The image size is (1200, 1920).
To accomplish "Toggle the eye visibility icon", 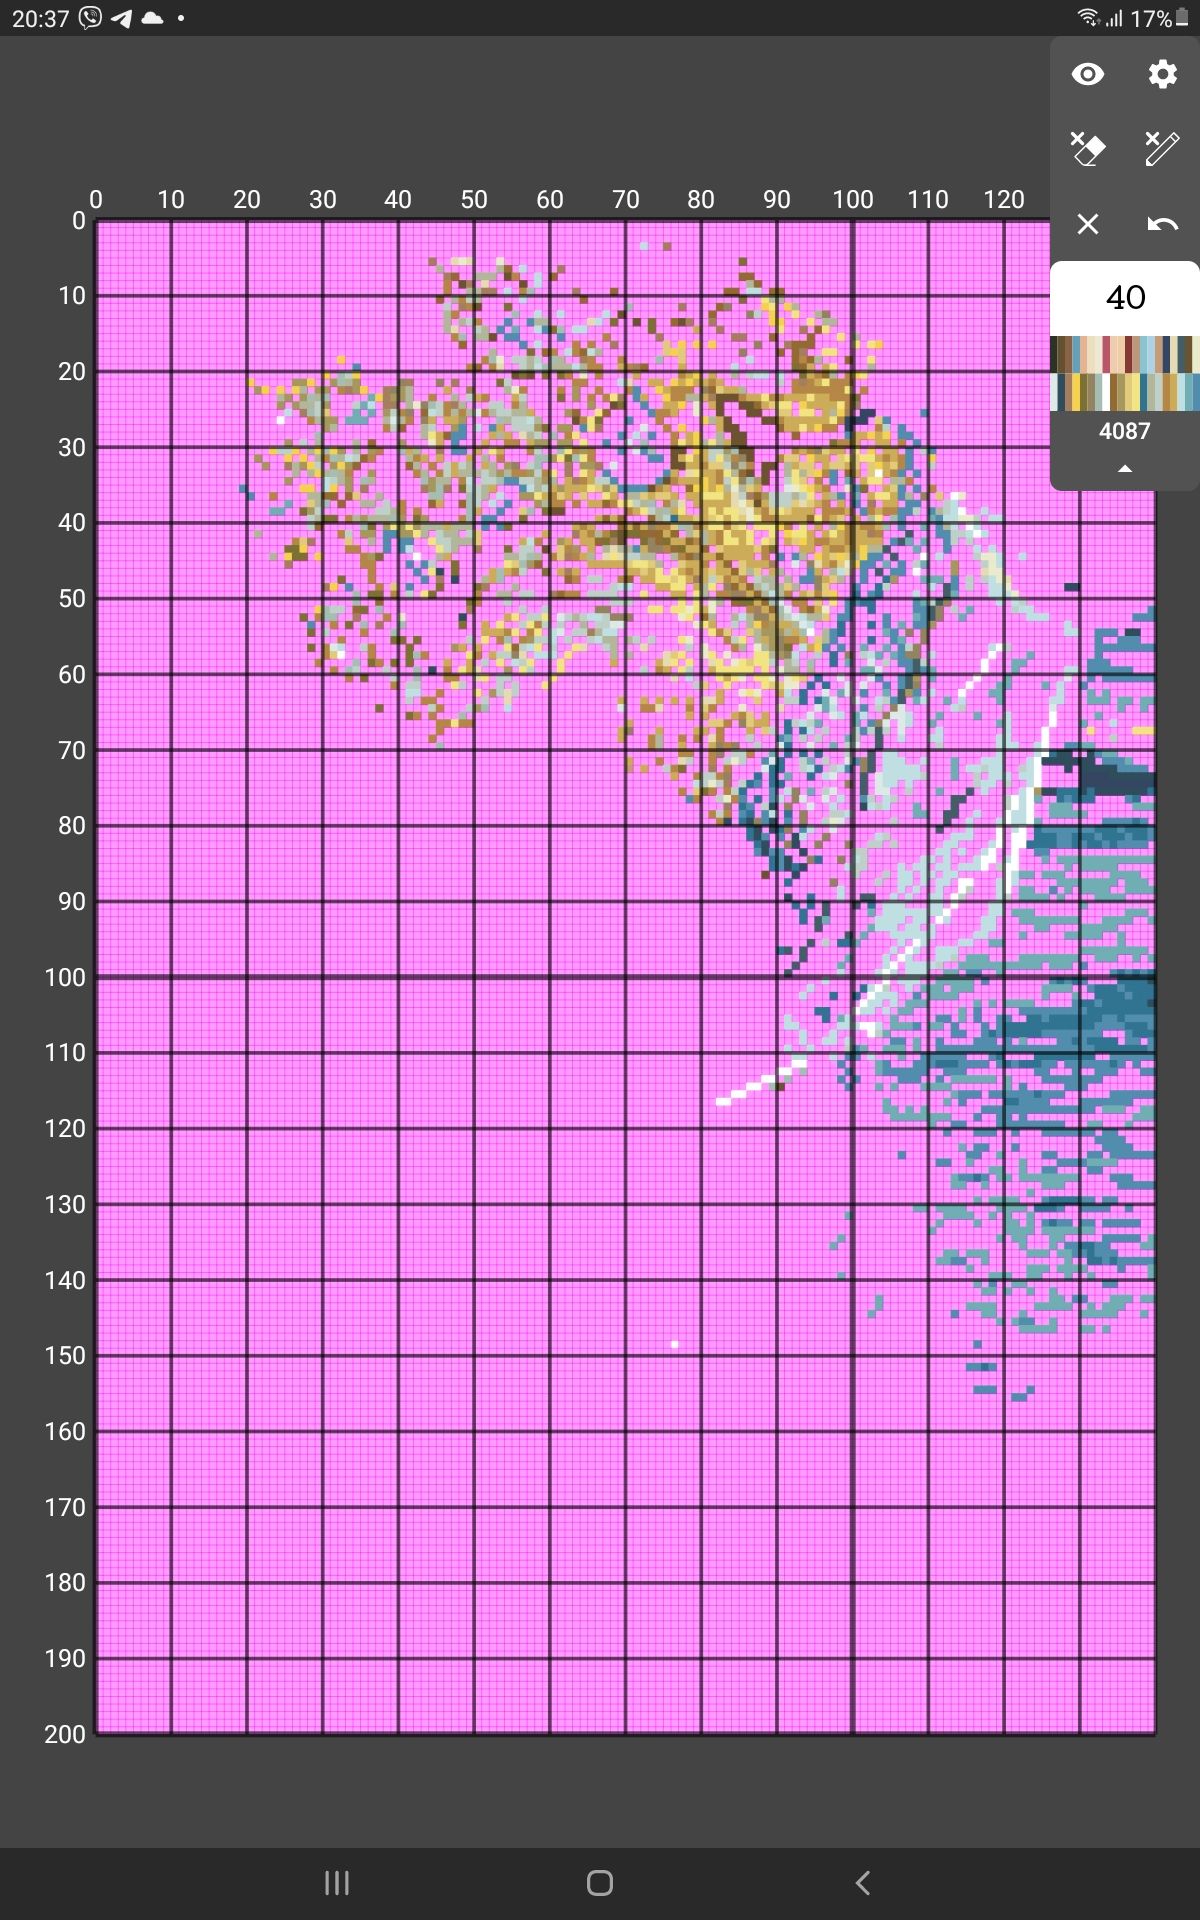I will (x=1087, y=75).
